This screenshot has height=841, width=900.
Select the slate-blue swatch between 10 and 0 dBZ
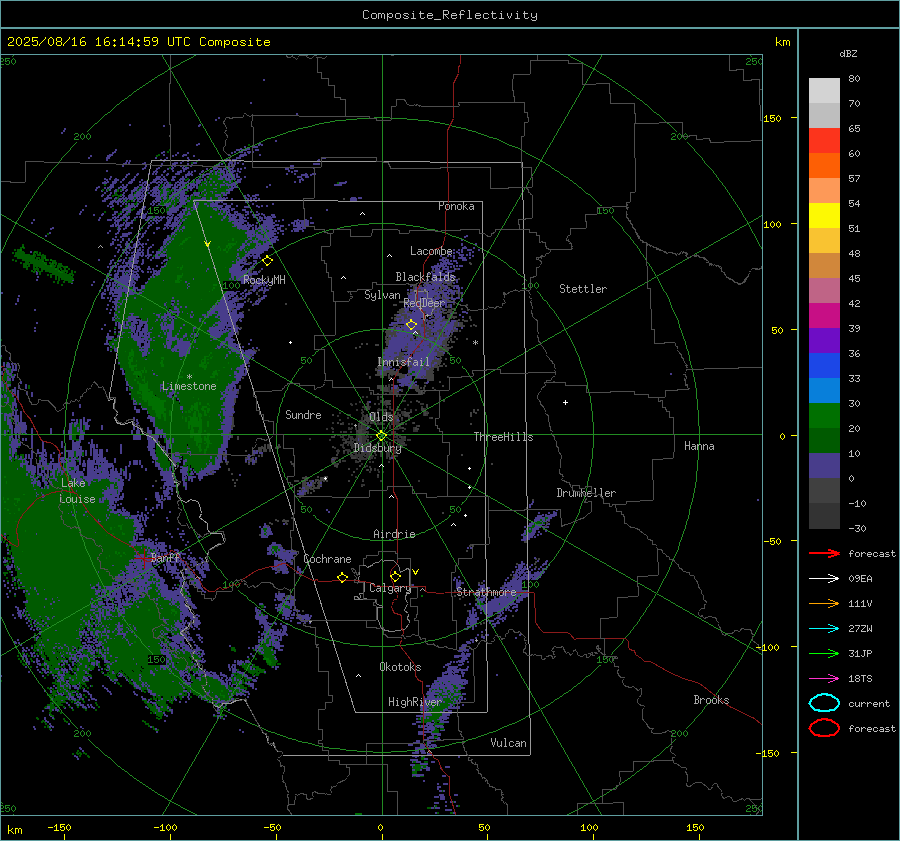tap(824, 466)
